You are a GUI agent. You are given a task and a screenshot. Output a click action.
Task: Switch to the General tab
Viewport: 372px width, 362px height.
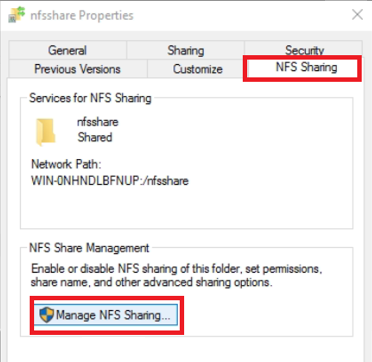pyautogui.click(x=68, y=50)
